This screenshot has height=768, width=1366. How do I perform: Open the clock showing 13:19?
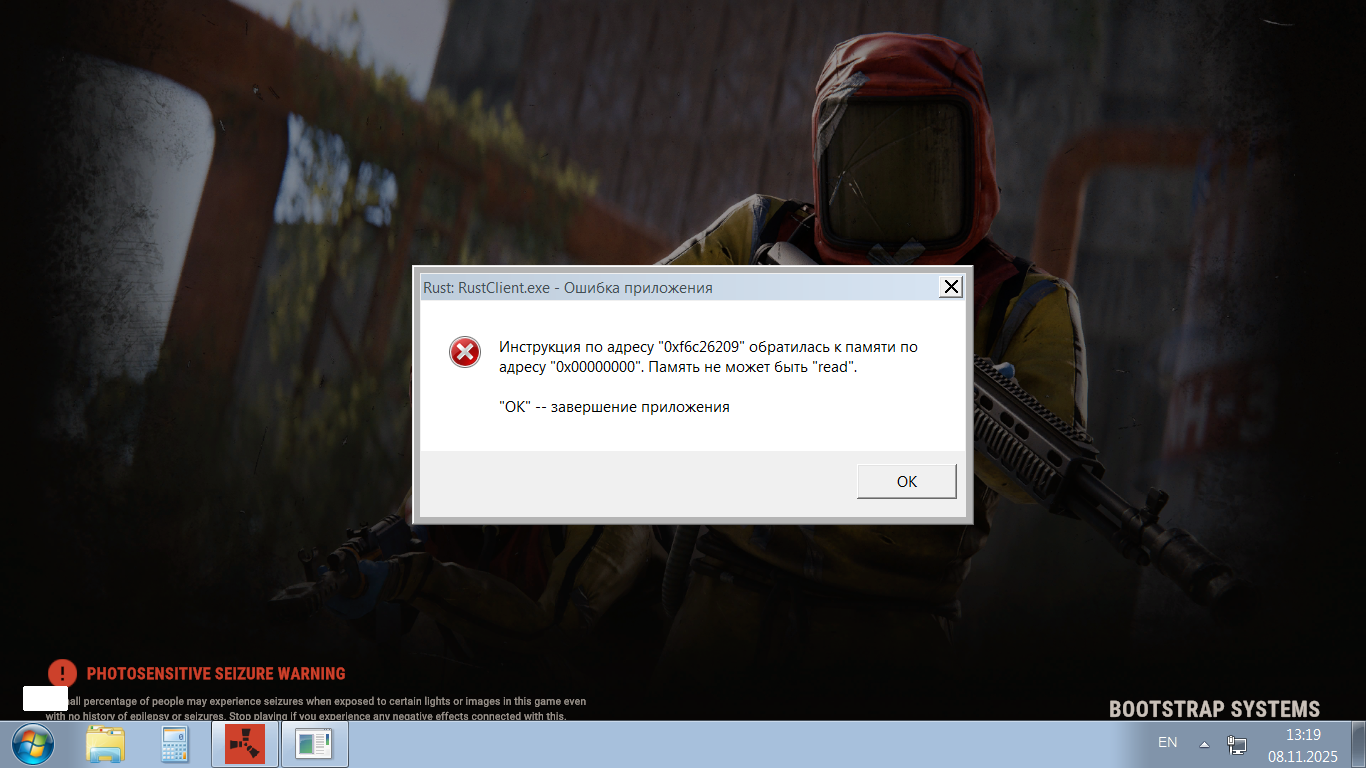(x=1303, y=735)
